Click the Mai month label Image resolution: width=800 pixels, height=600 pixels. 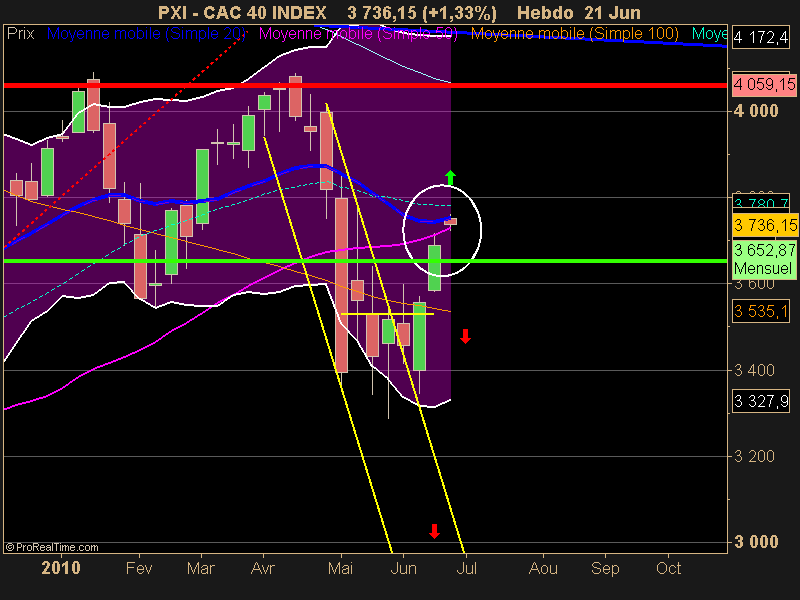point(340,568)
